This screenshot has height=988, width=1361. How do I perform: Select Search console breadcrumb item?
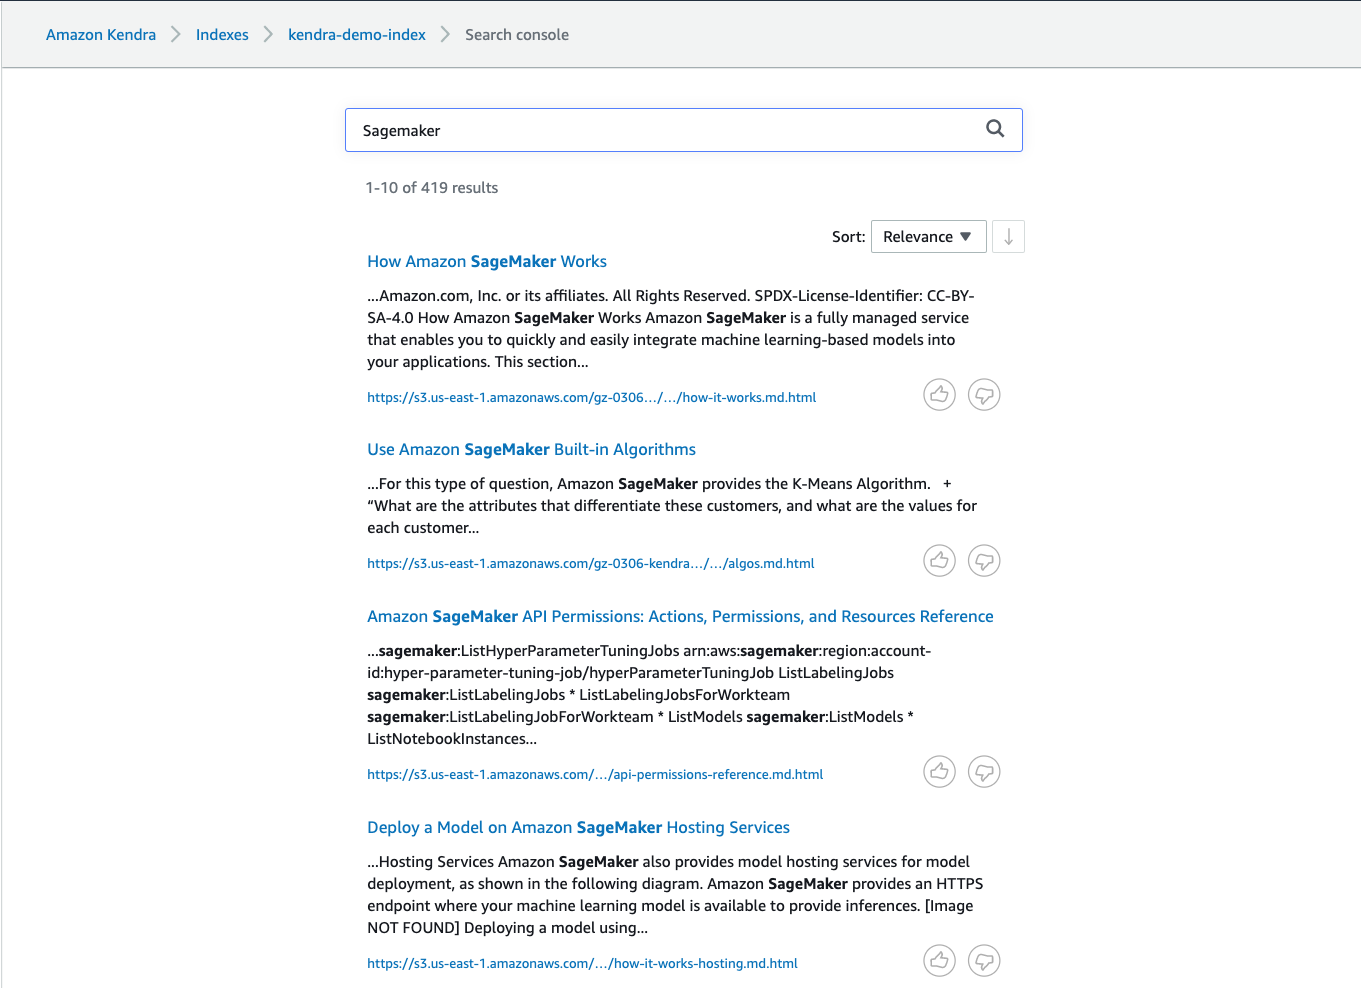[x=517, y=35]
